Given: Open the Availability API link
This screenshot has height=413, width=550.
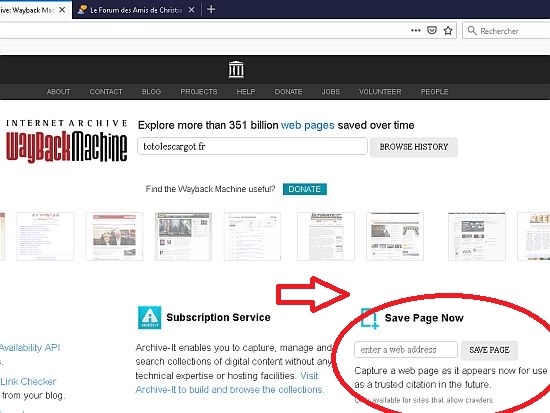Looking at the screenshot, I should pos(30,347).
